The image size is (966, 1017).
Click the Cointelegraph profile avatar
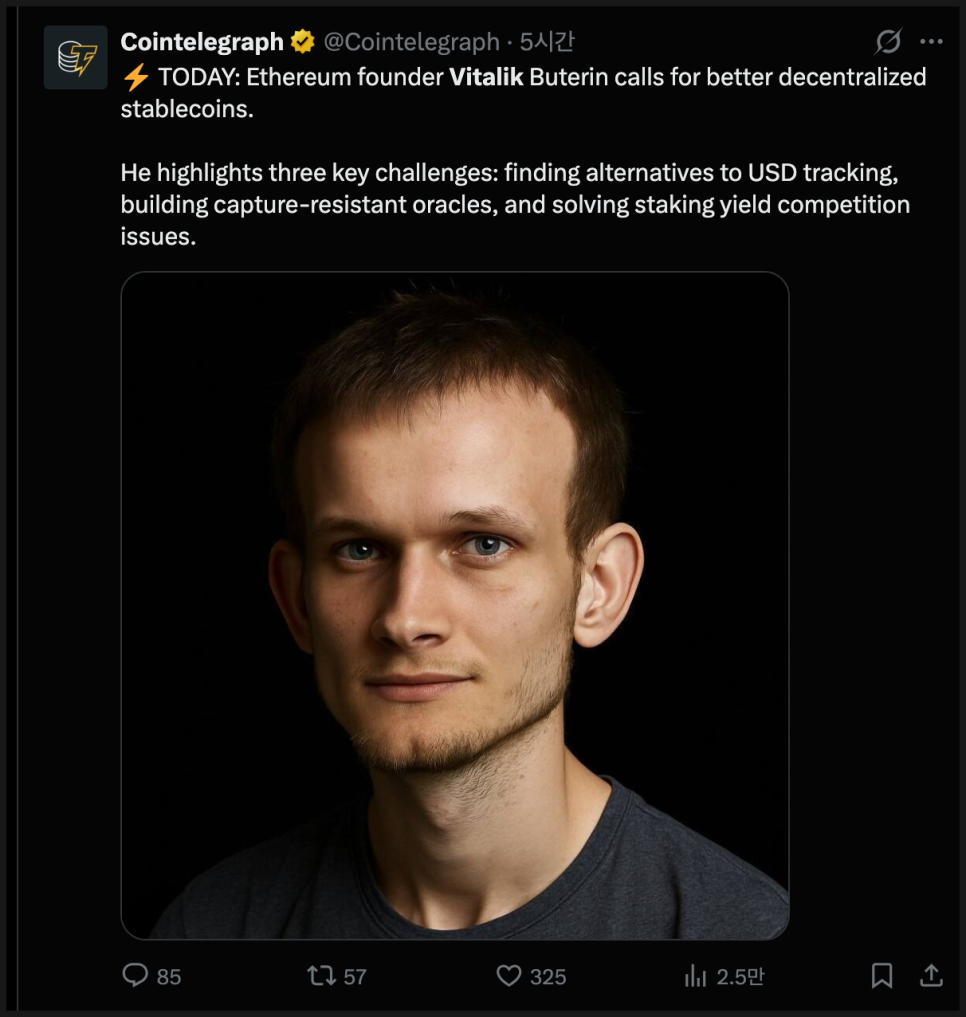point(76,58)
